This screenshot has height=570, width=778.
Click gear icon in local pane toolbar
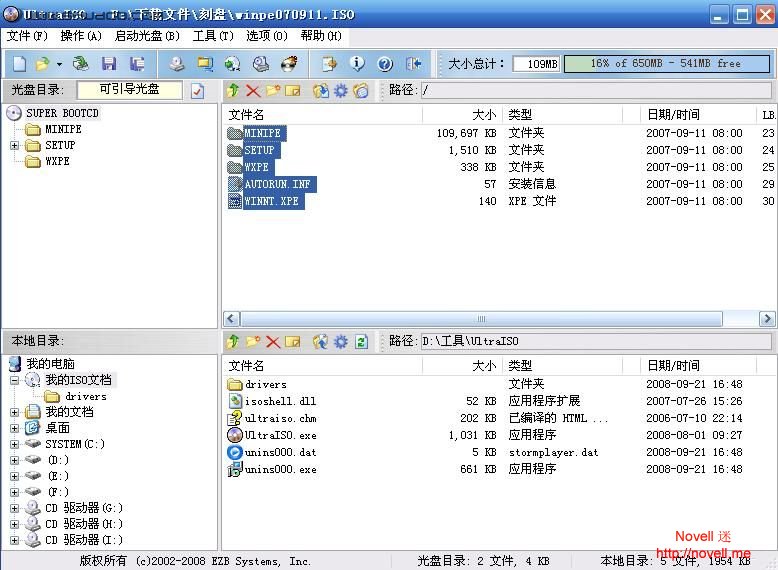pyautogui.click(x=340, y=341)
